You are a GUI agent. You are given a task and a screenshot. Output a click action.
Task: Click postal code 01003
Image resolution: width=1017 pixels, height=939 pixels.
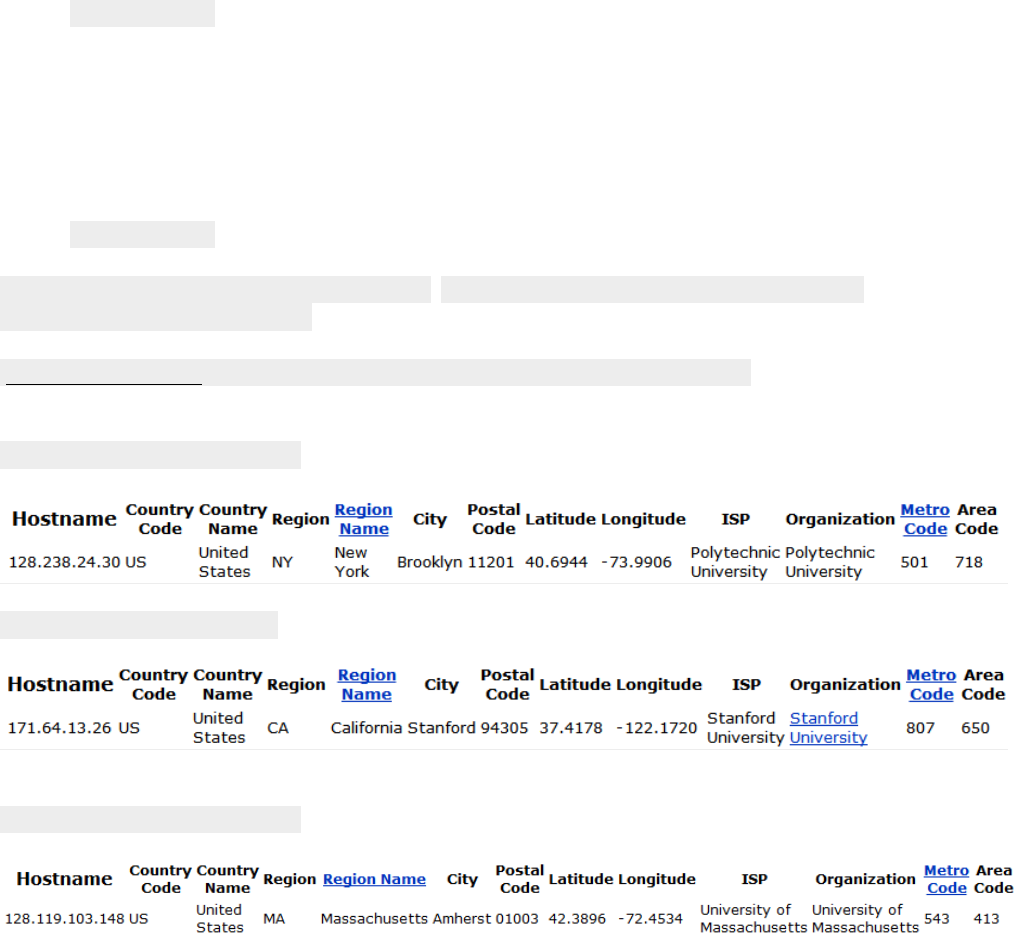tap(517, 919)
